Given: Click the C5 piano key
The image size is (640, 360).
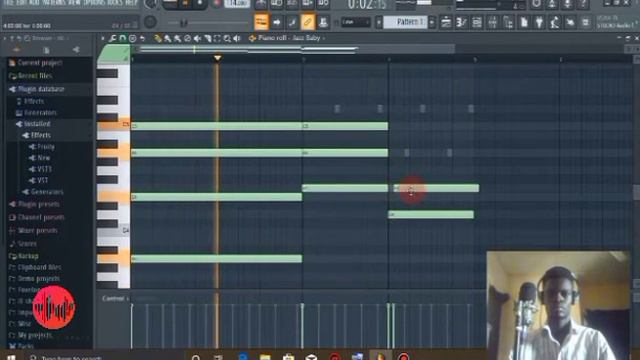Looking at the screenshot, I should tap(113, 124).
